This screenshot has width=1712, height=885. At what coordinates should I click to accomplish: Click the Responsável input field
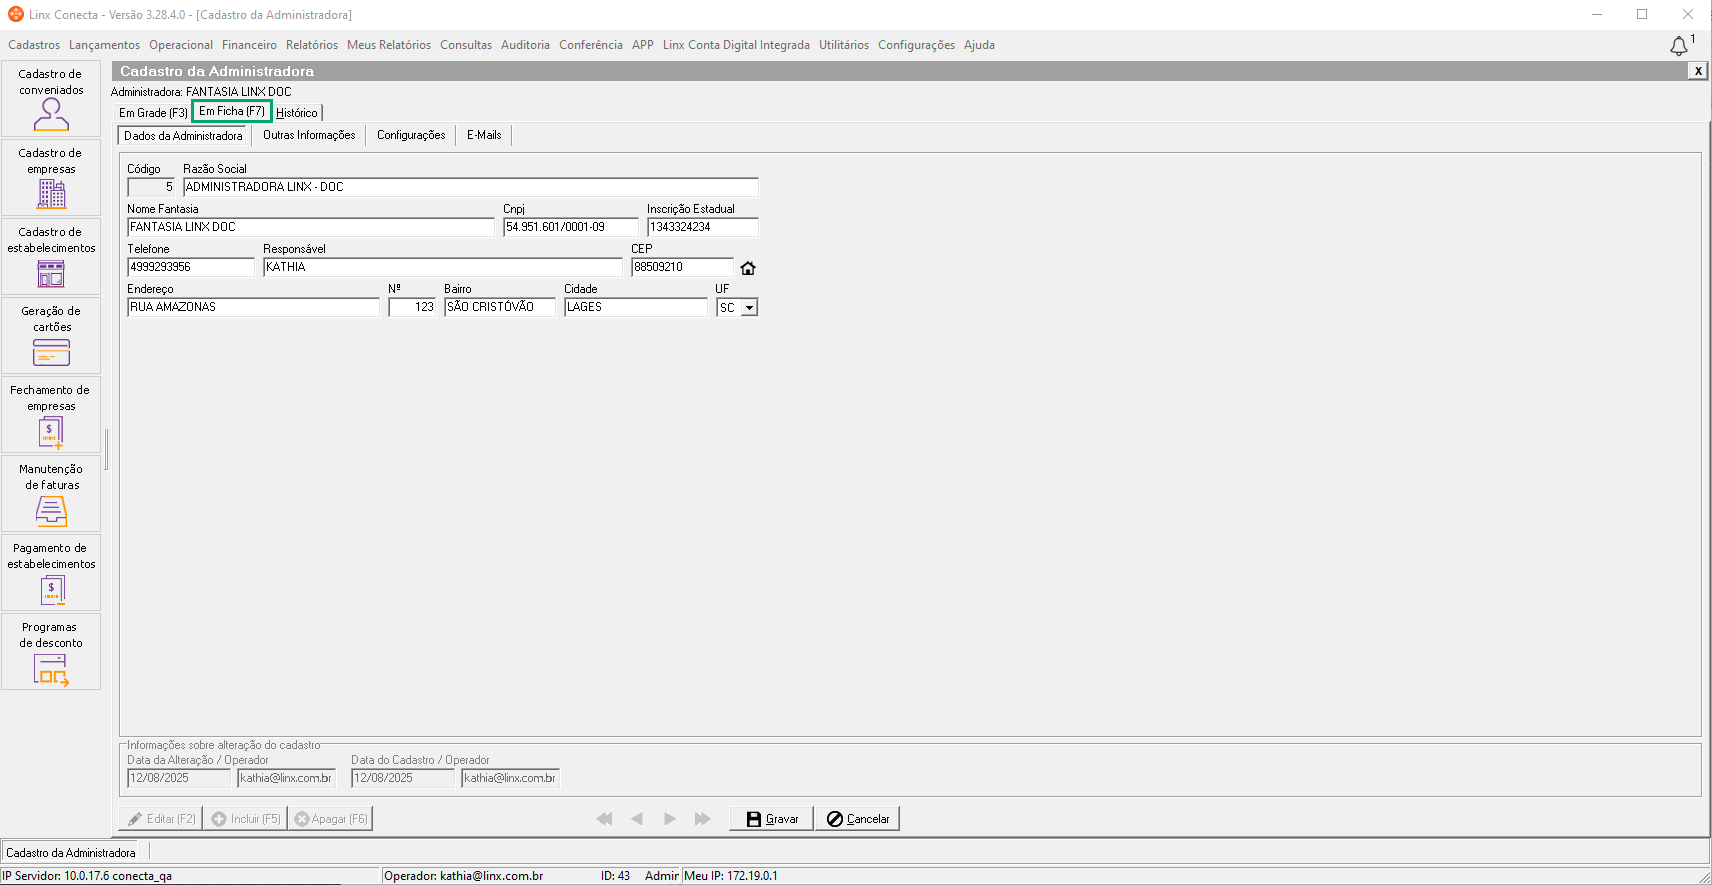click(443, 267)
